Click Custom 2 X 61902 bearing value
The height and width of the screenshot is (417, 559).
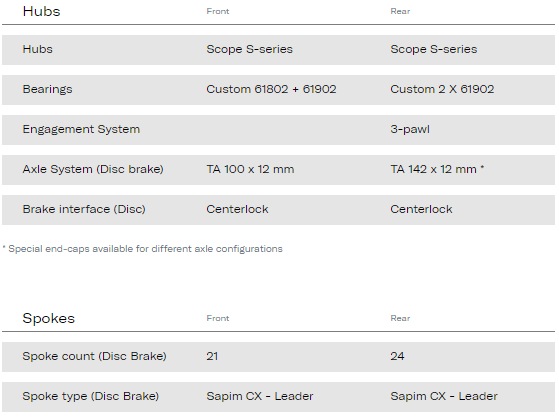point(442,89)
